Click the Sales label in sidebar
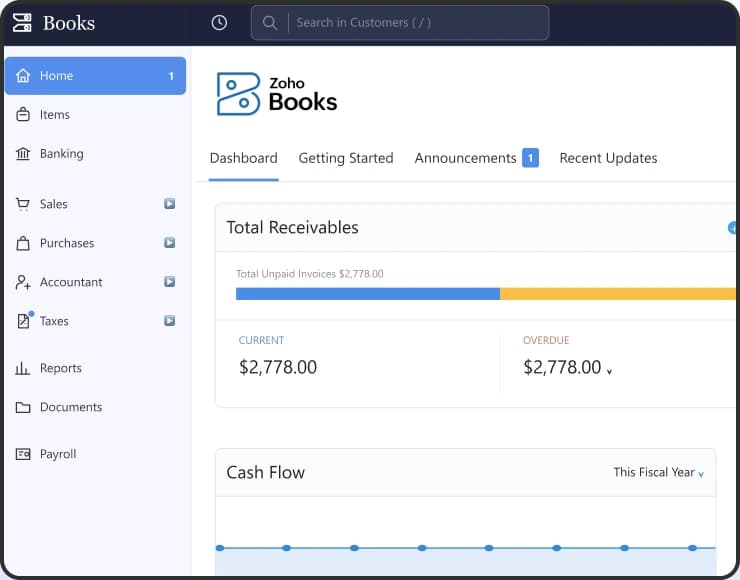This screenshot has width=740, height=580. [x=54, y=204]
